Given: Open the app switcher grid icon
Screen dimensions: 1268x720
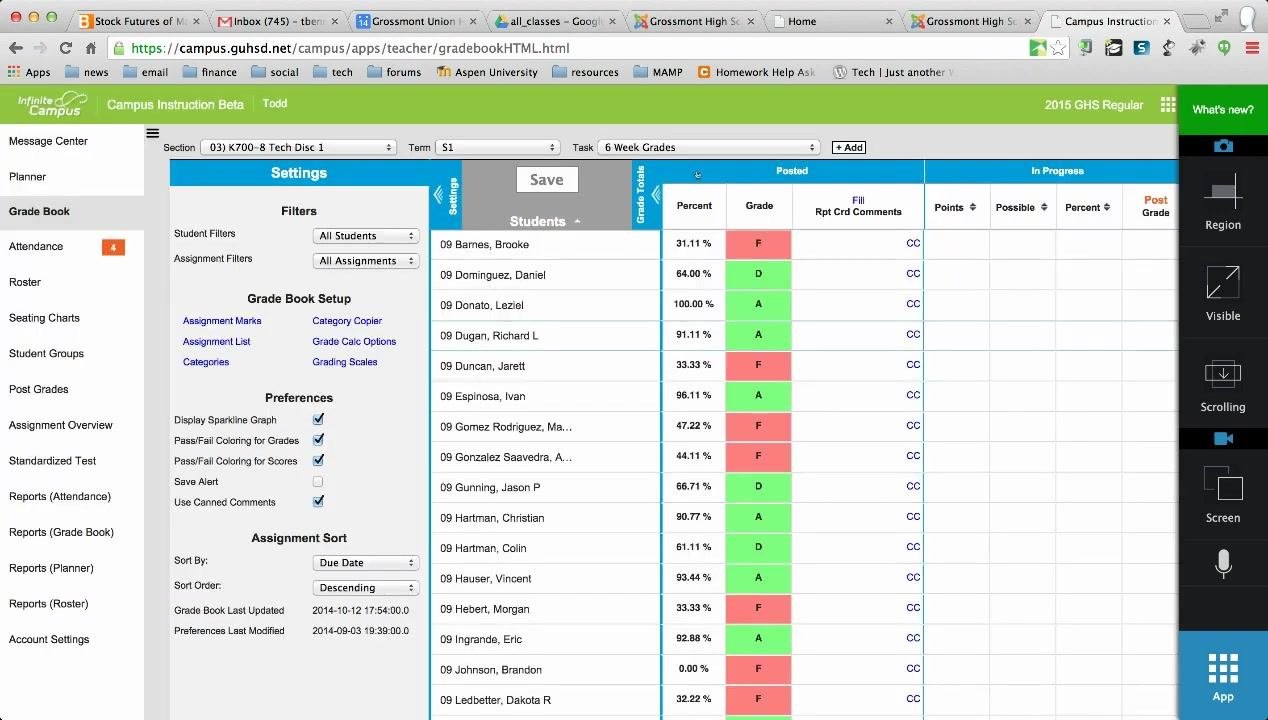Looking at the screenshot, I should click(1167, 105).
